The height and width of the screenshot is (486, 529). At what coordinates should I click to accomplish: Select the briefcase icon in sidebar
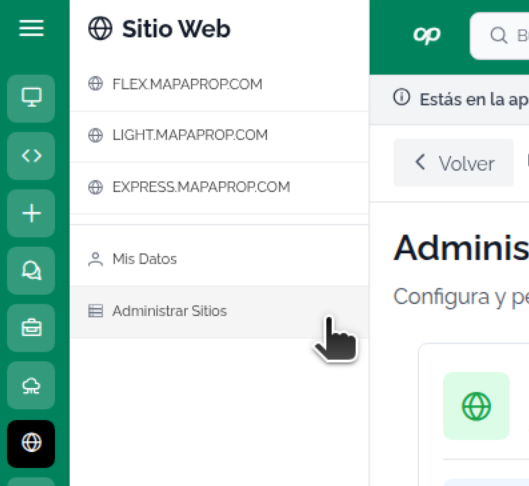point(31,328)
